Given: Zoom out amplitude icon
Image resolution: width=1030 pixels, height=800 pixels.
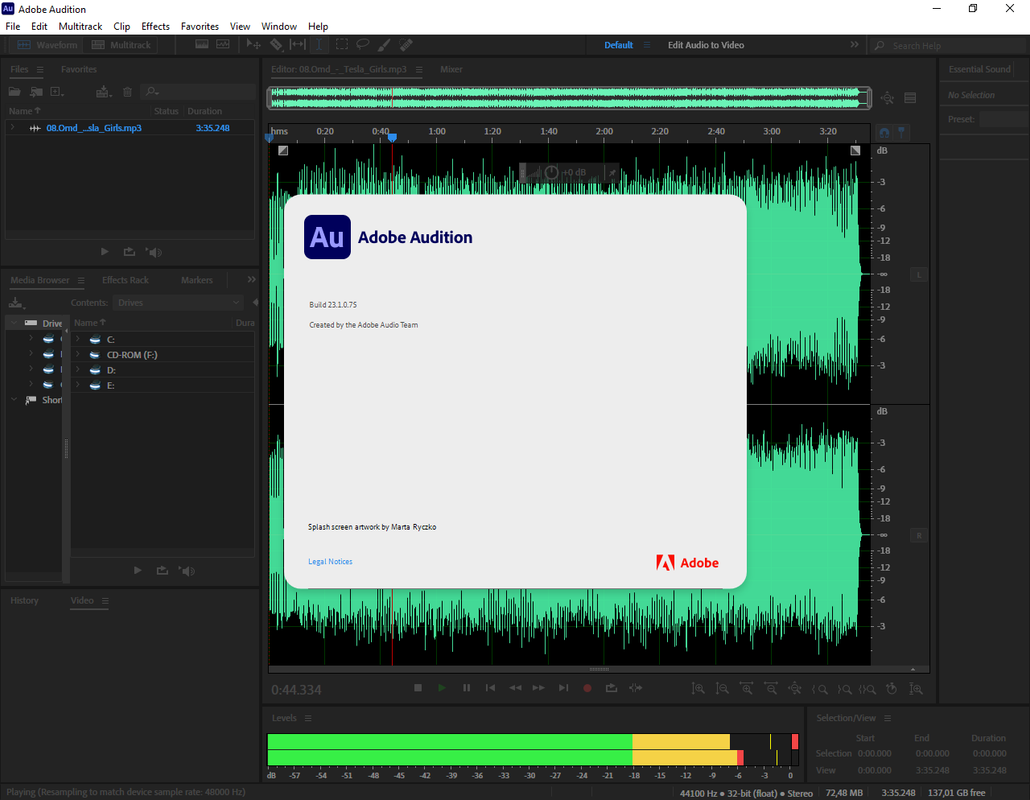Looking at the screenshot, I should [x=722, y=688].
